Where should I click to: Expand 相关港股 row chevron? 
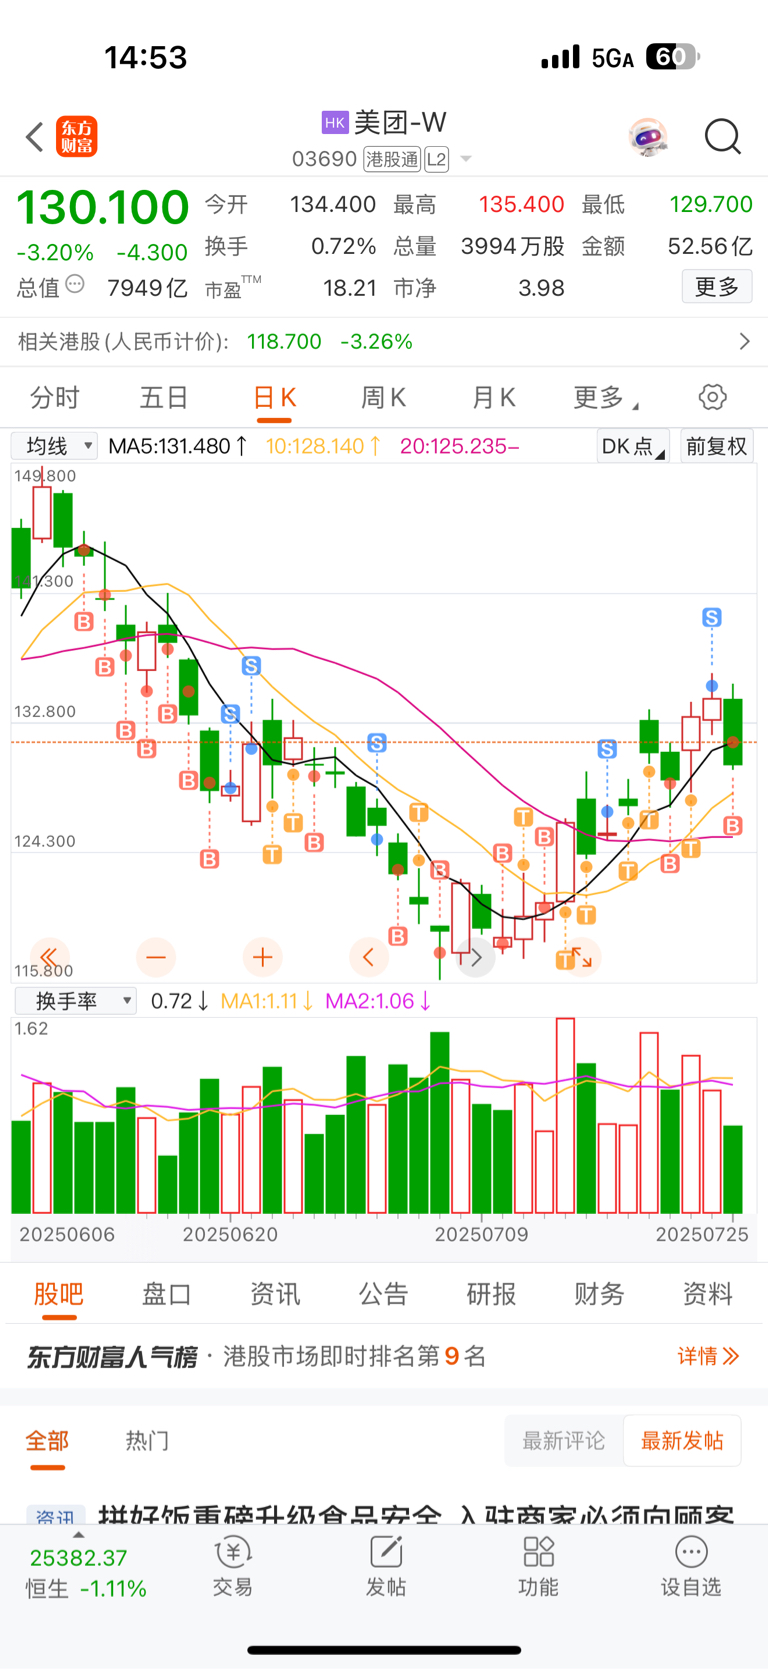point(744,342)
